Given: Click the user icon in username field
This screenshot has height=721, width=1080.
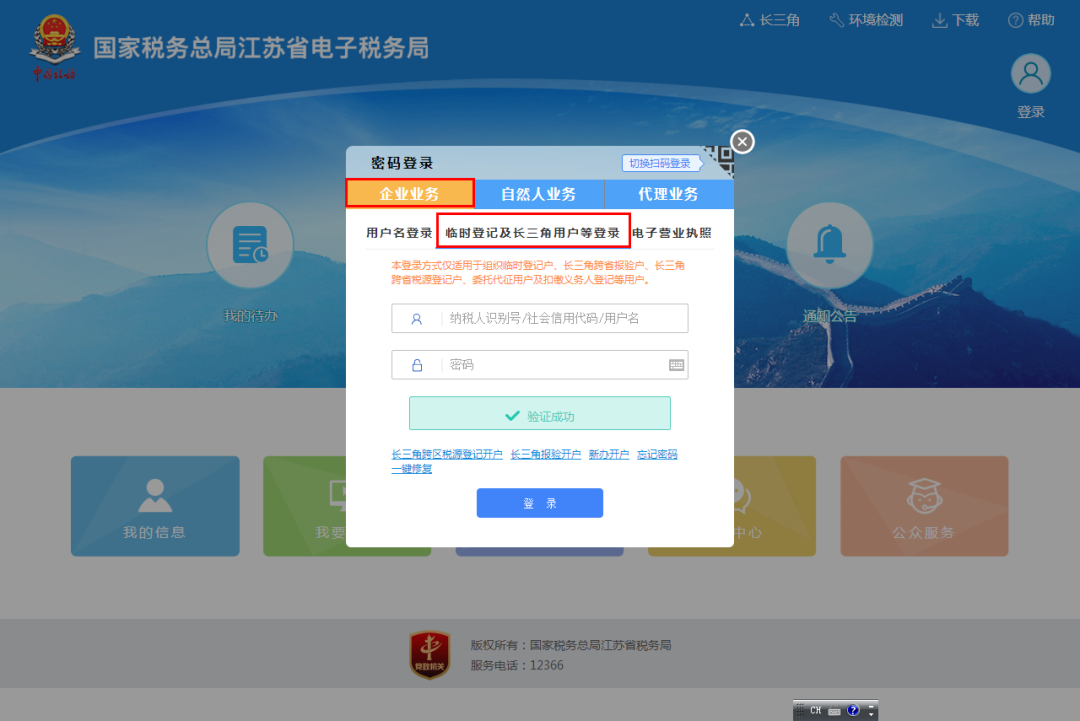Looking at the screenshot, I should [x=417, y=319].
